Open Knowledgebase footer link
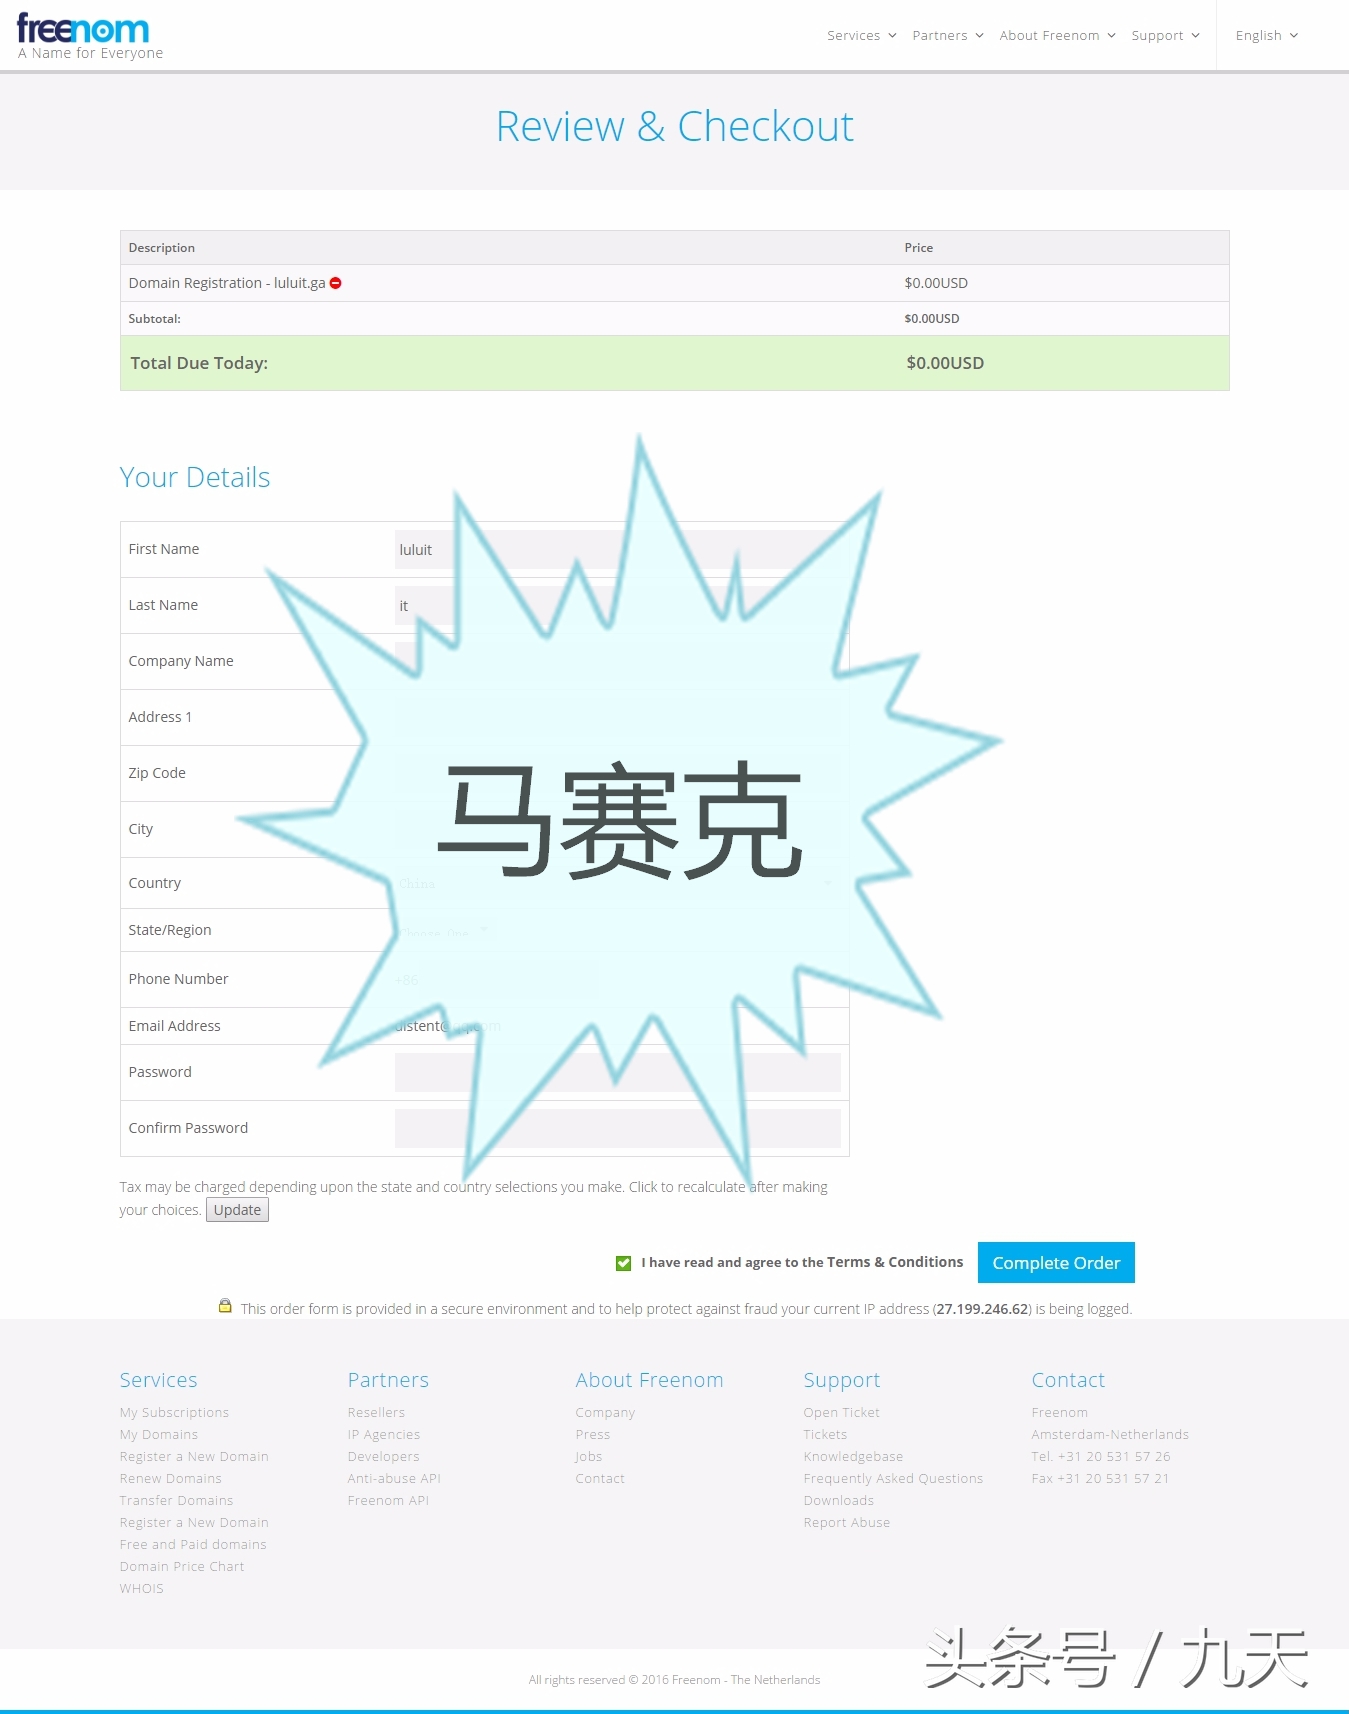 [x=853, y=1456]
